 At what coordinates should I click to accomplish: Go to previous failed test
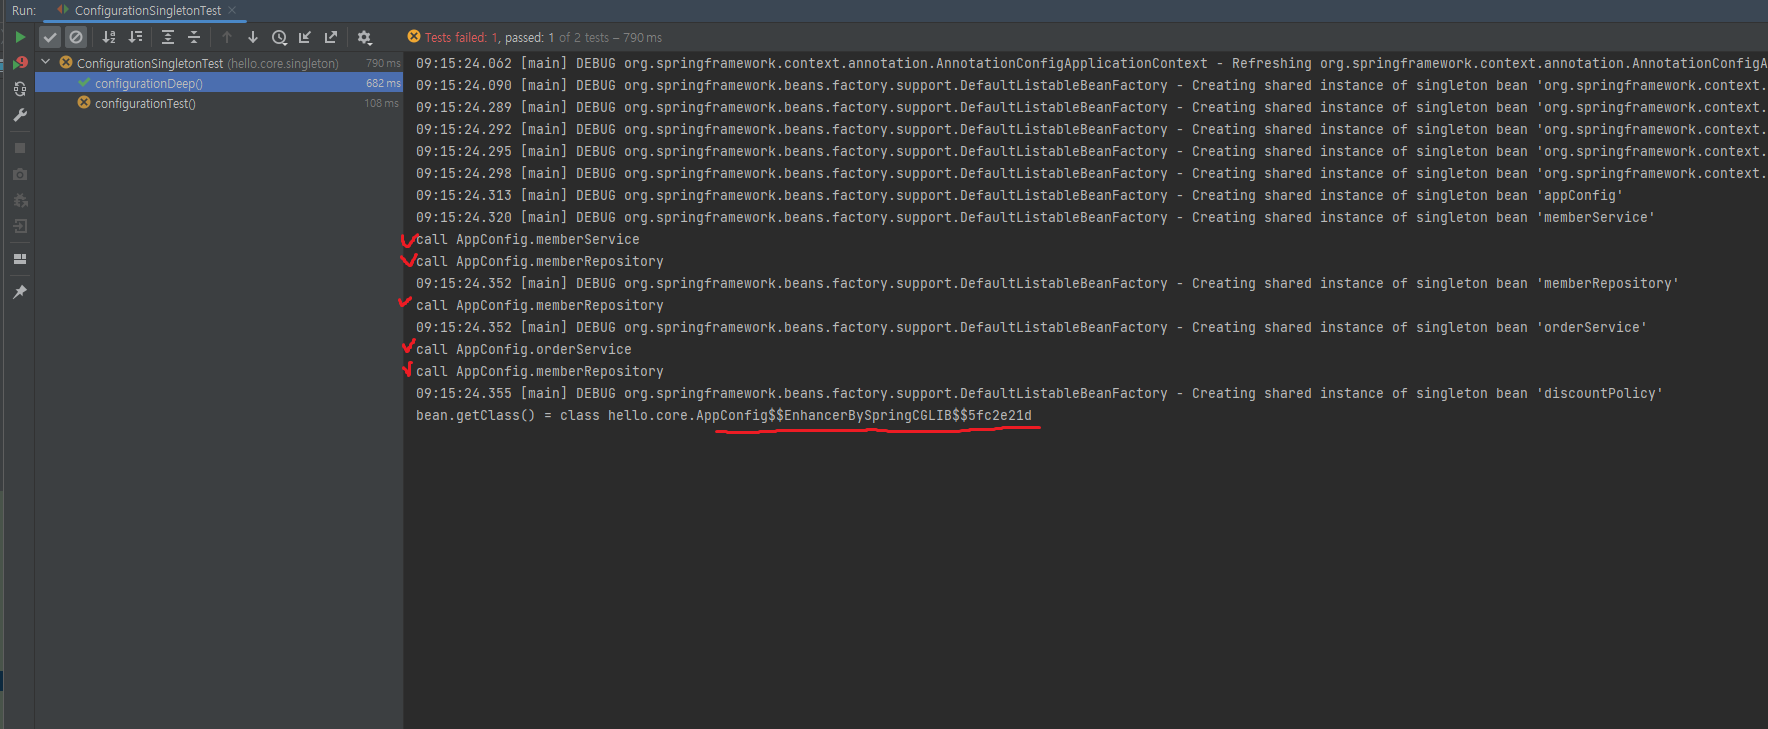[227, 37]
